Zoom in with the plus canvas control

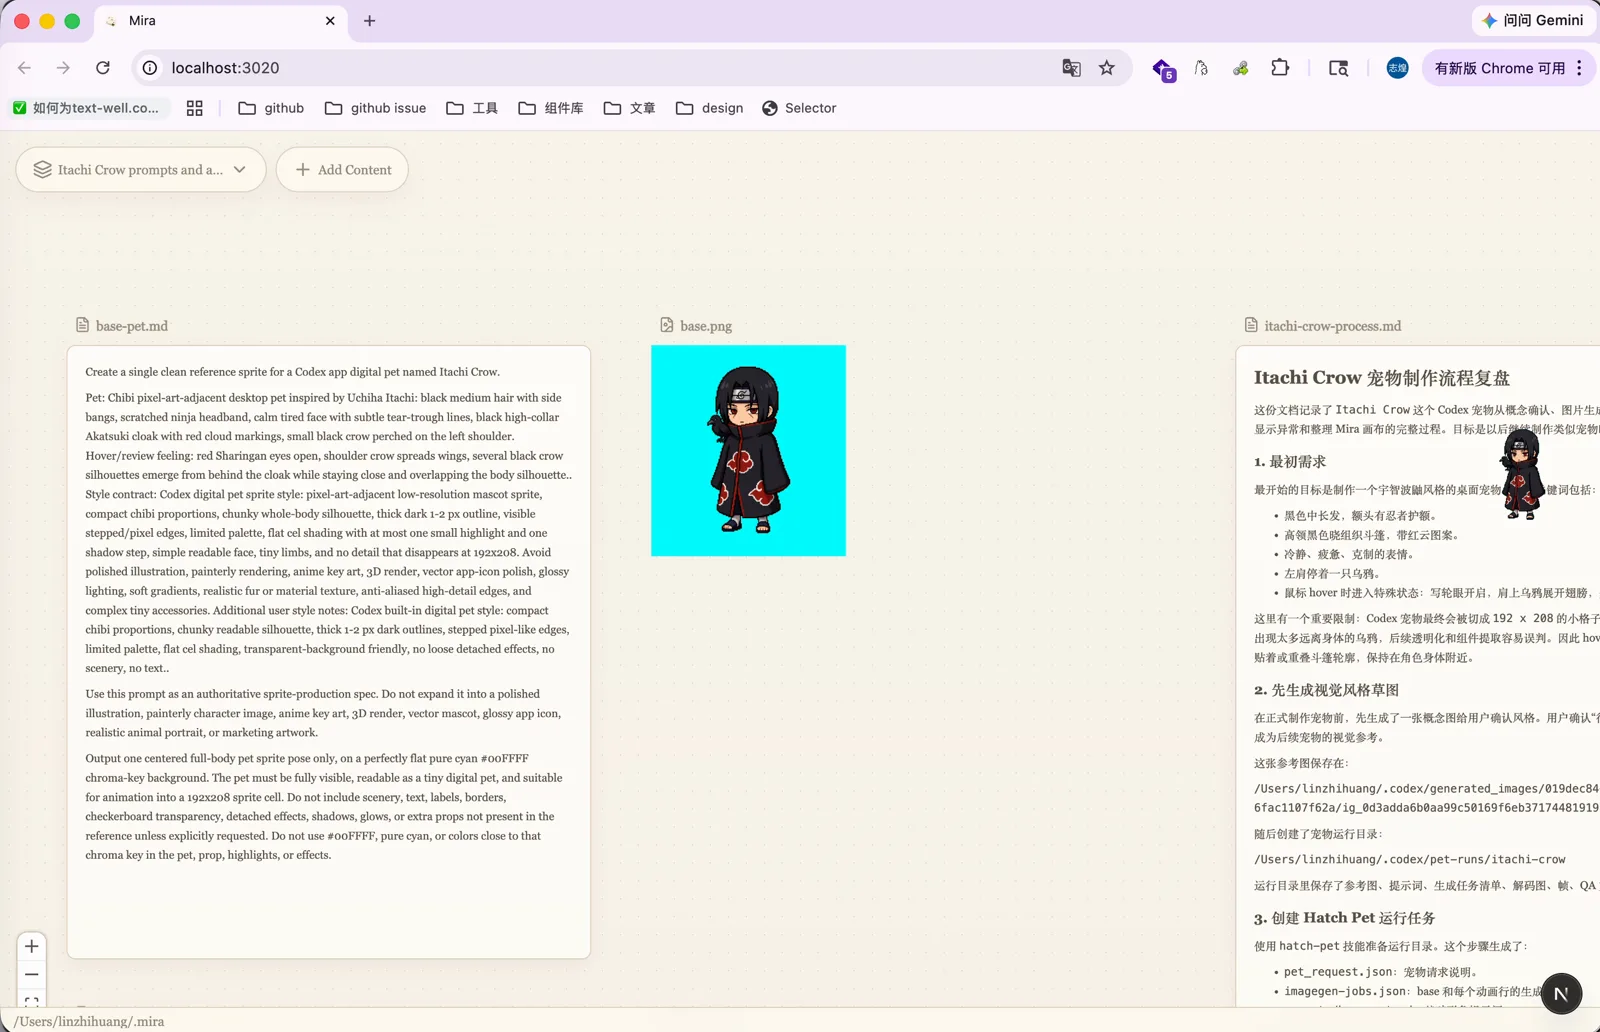pos(32,947)
